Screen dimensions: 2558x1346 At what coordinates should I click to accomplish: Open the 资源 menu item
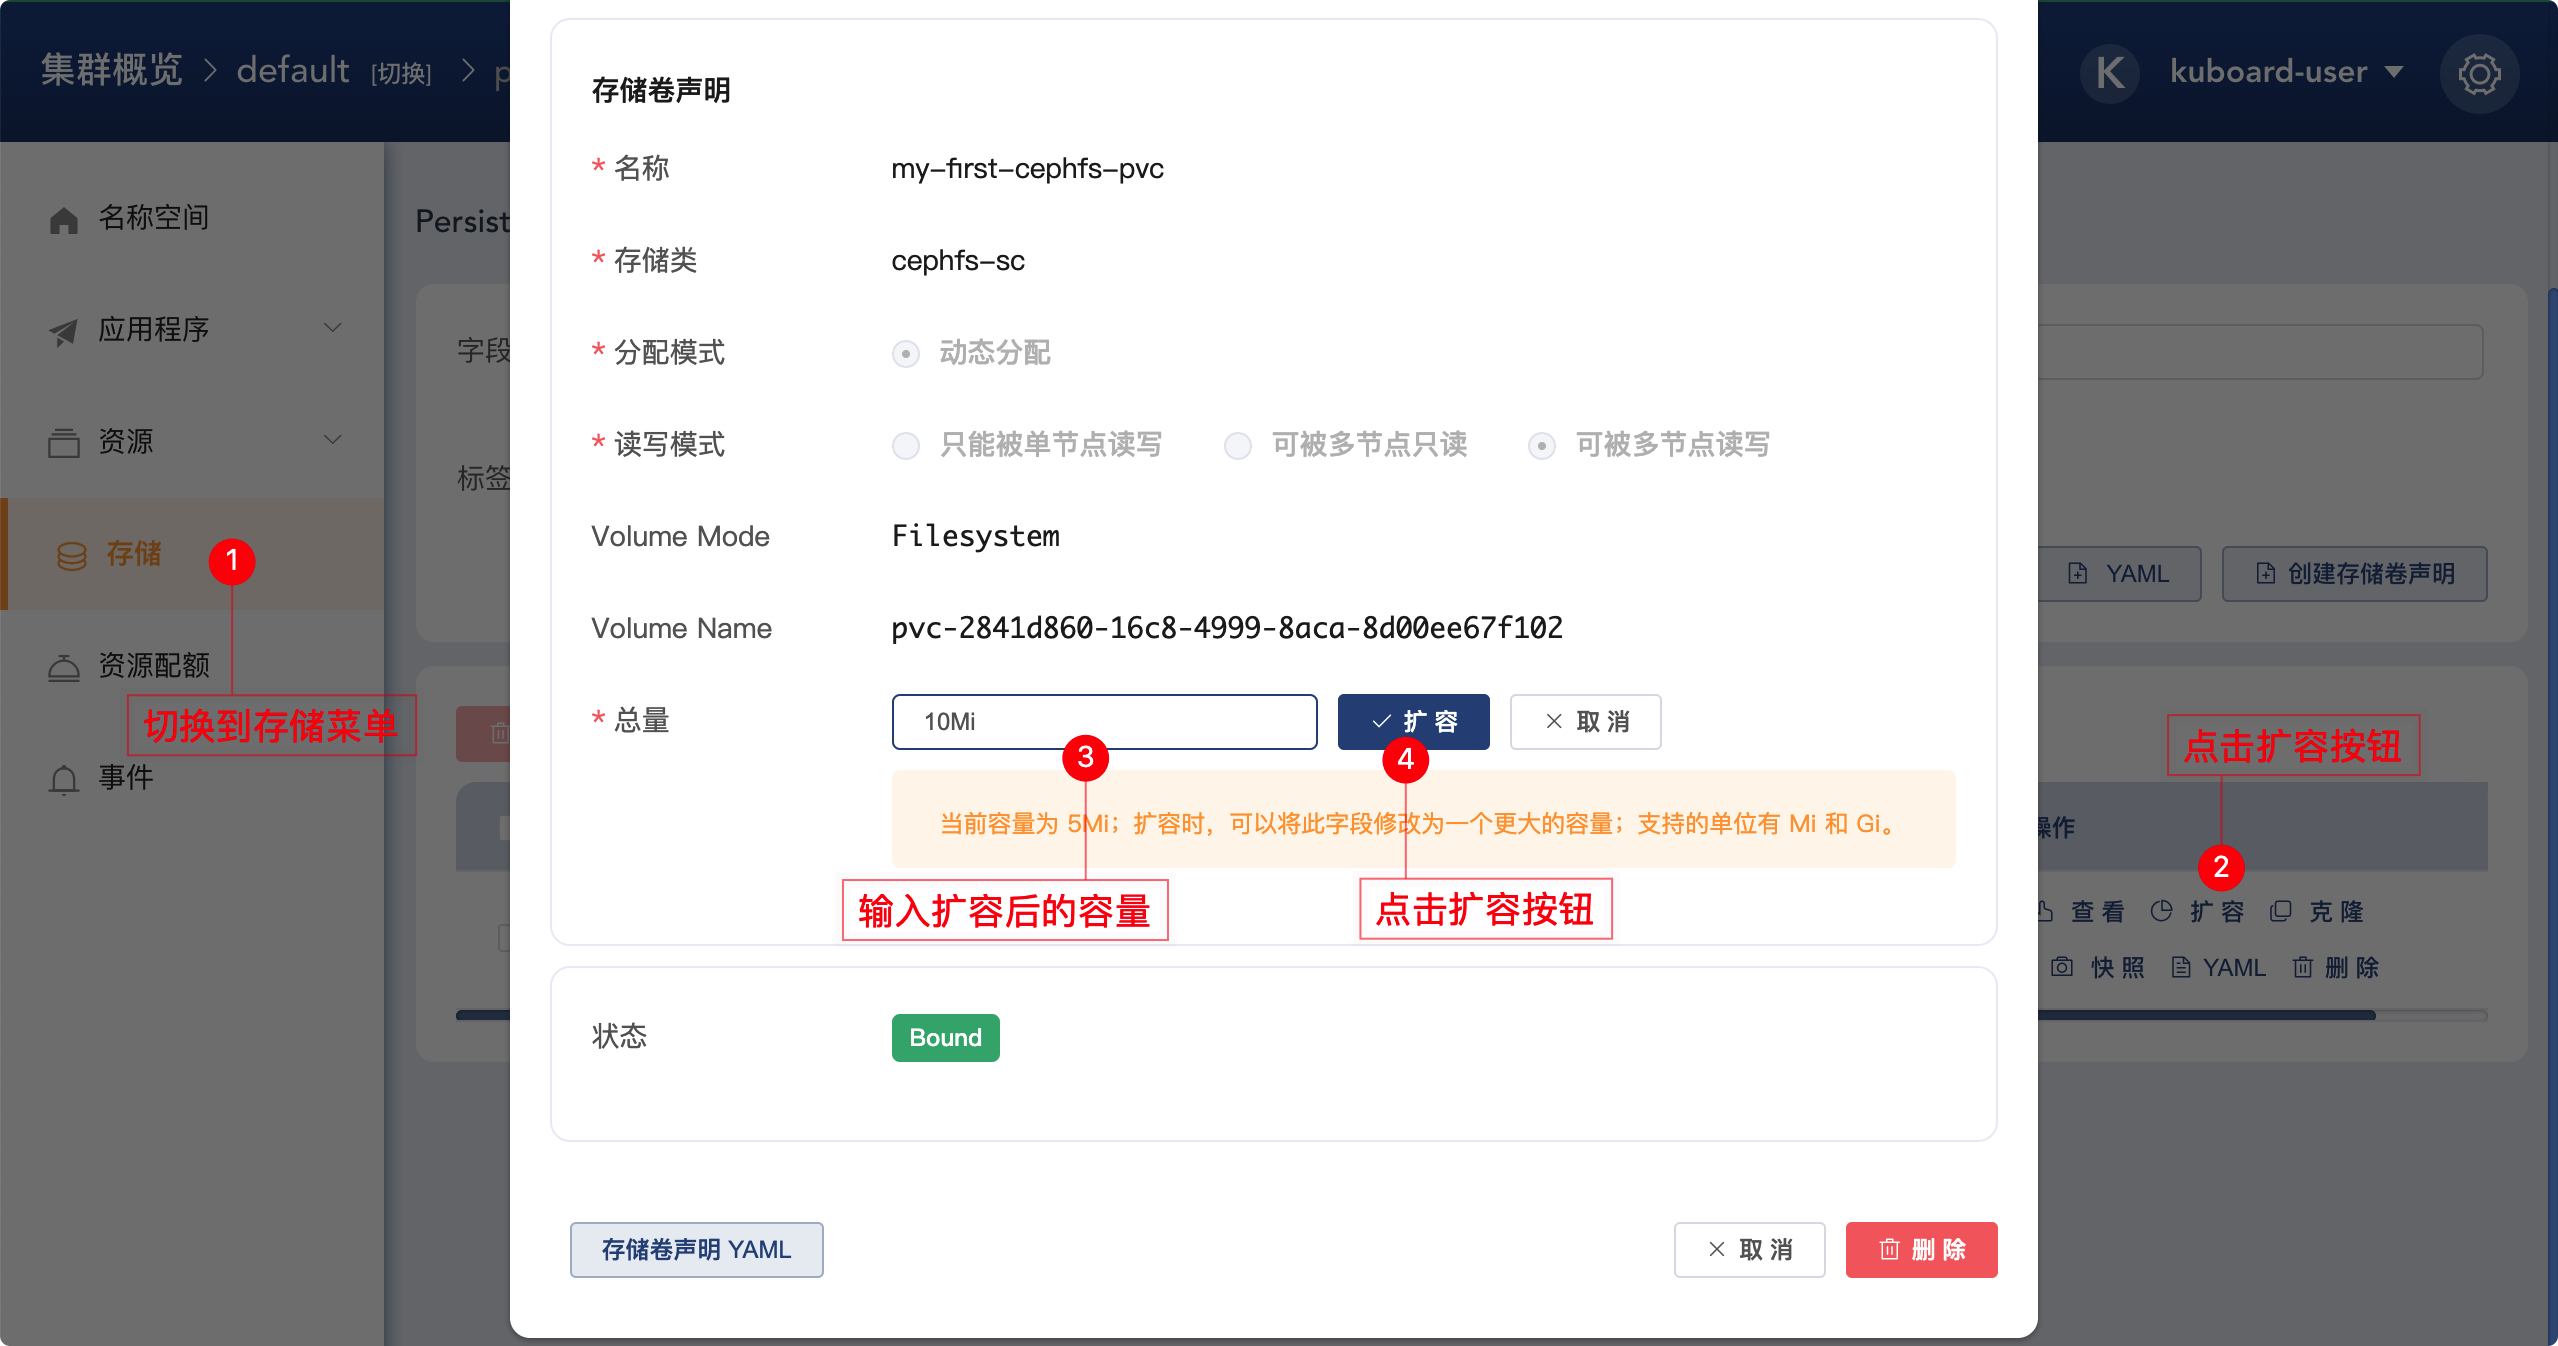tap(192, 442)
